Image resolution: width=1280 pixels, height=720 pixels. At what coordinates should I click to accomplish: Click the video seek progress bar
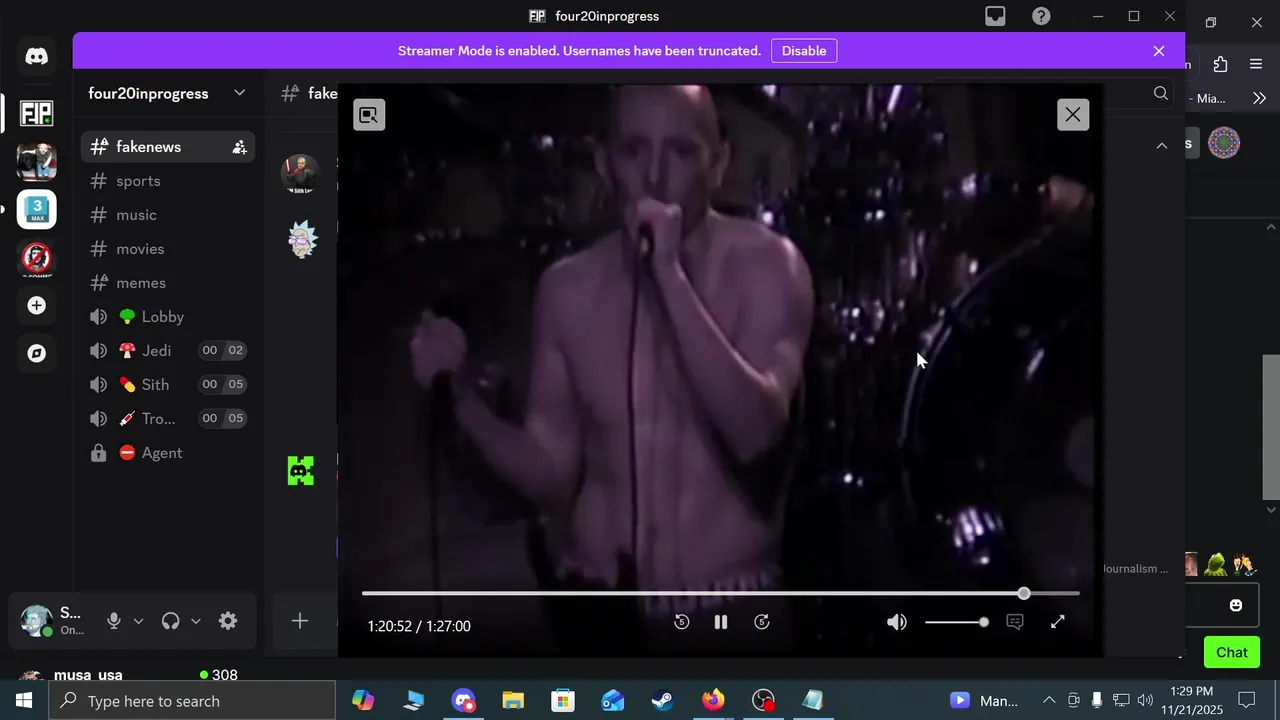(x=720, y=594)
